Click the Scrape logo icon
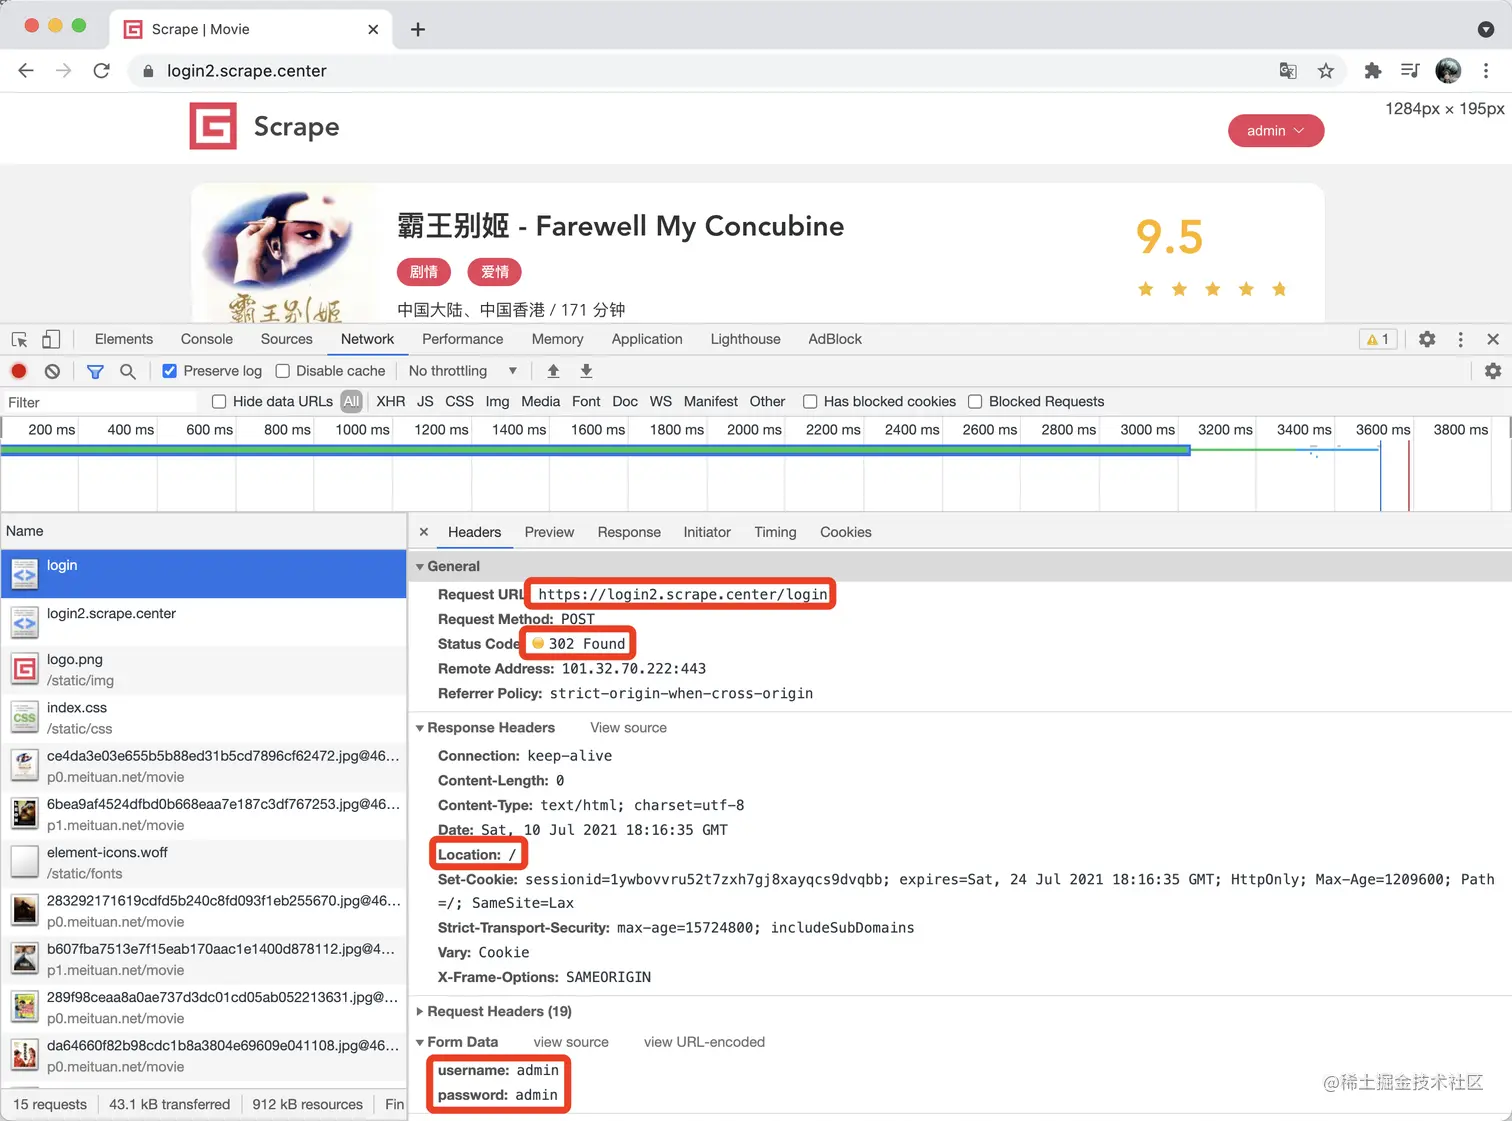 tap(213, 126)
